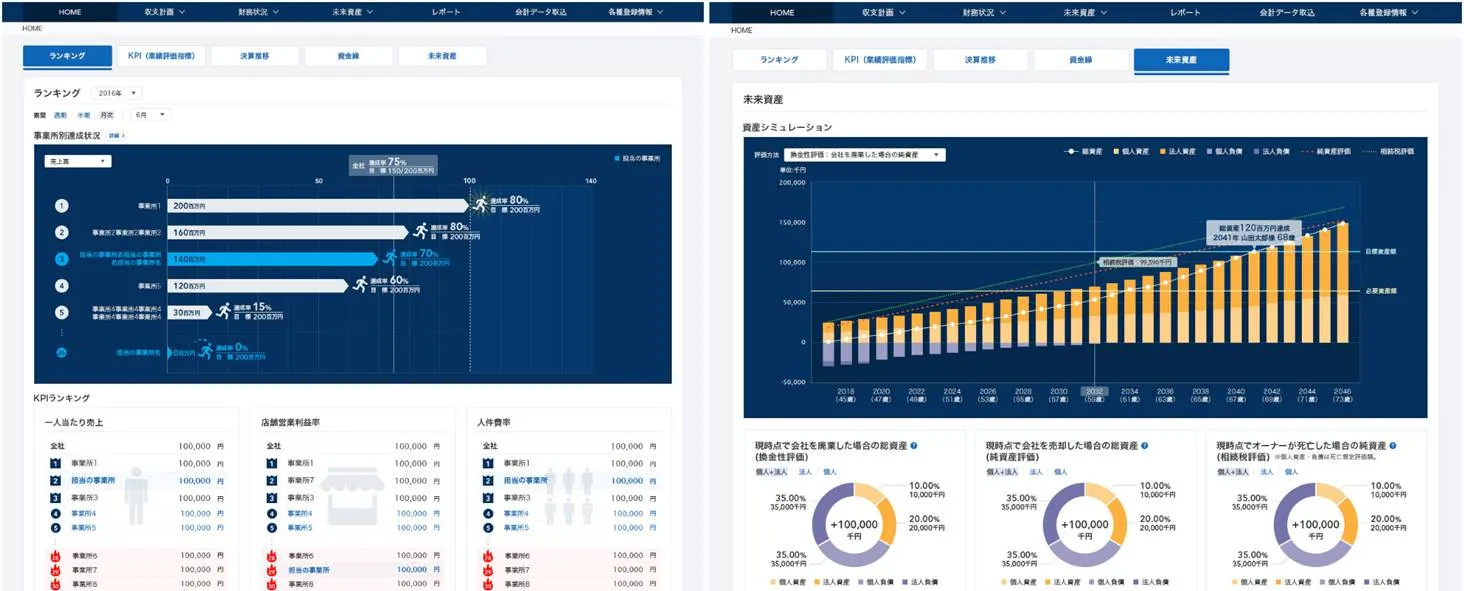Switch the ranking period to 半期
This screenshot has height=591, width=1464.
coord(84,115)
